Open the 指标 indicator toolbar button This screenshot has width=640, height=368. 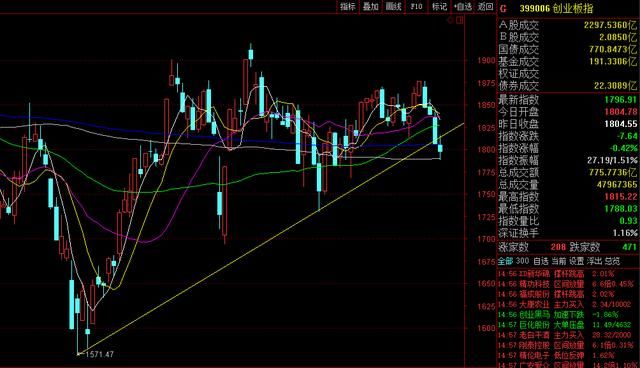pyautogui.click(x=348, y=7)
